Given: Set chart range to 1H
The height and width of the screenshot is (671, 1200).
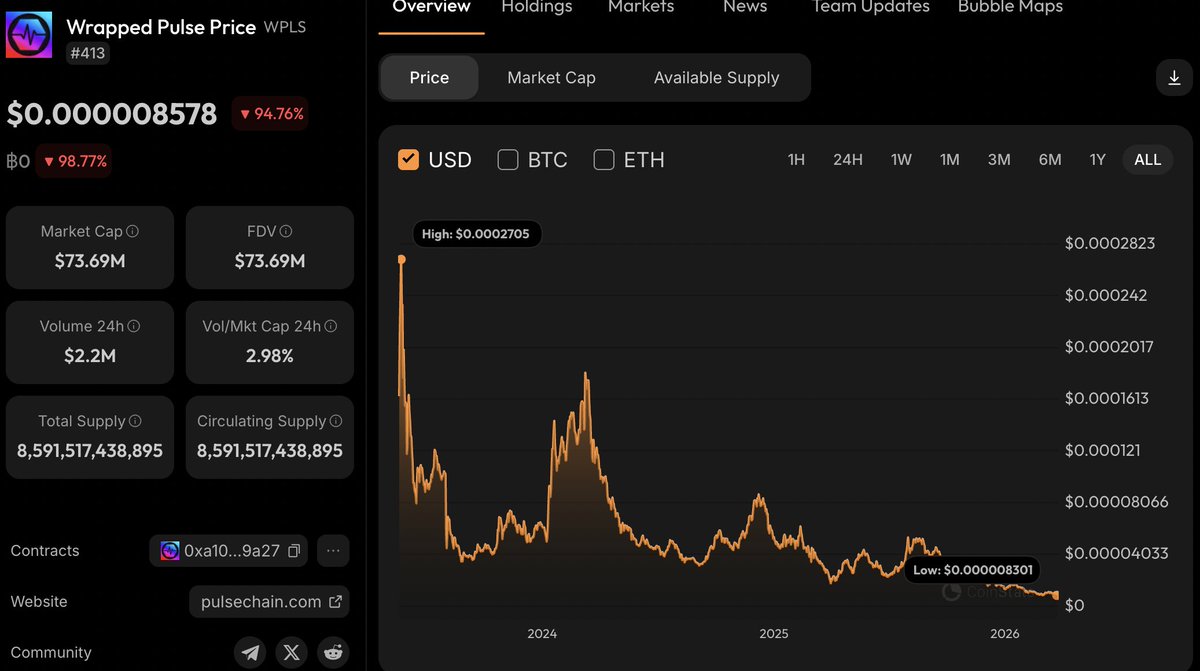Looking at the screenshot, I should 796,160.
